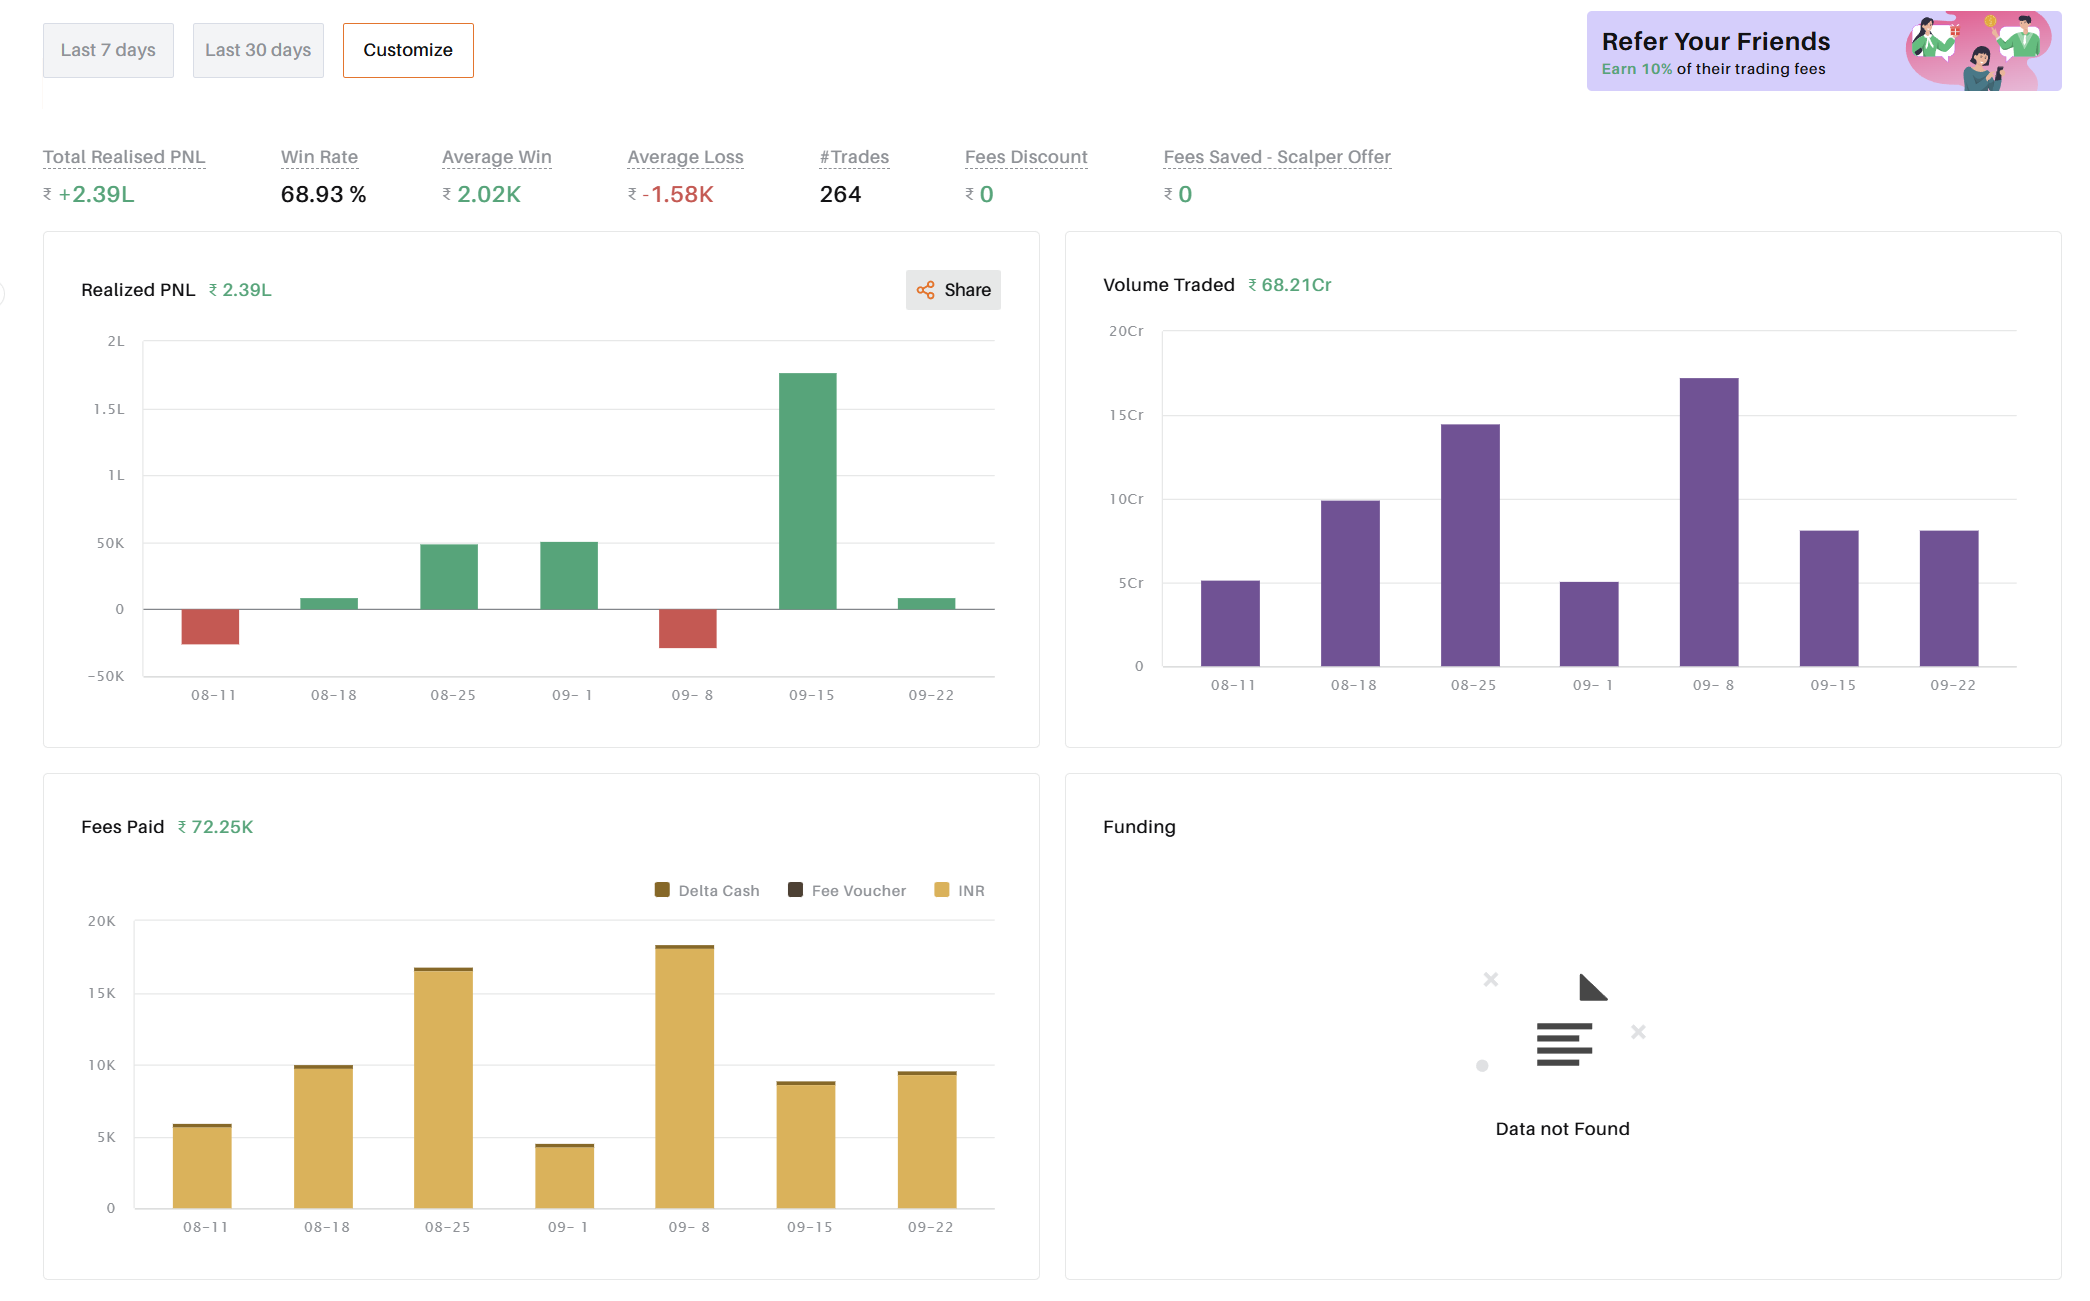2090x1301 pixels.
Task: Click the 09-8 Volume Traded purple bar
Action: click(1709, 520)
